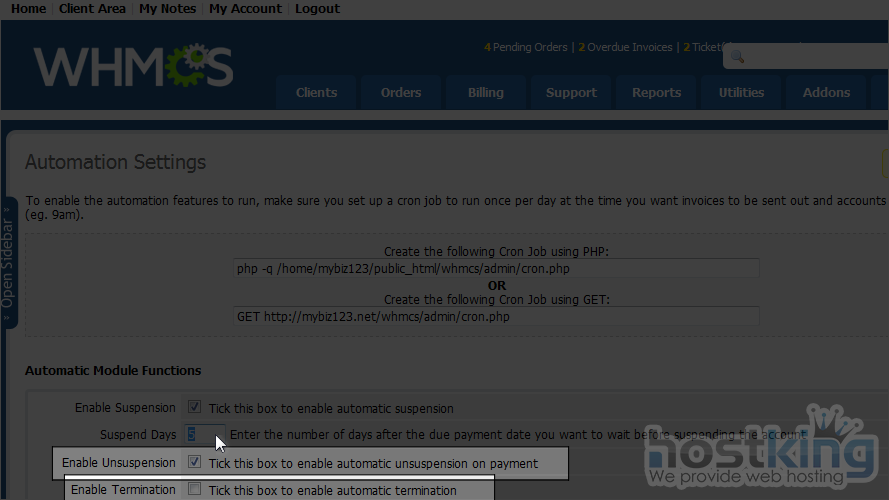889x500 pixels.
Task: Open the Clients menu tab
Action: tap(316, 93)
